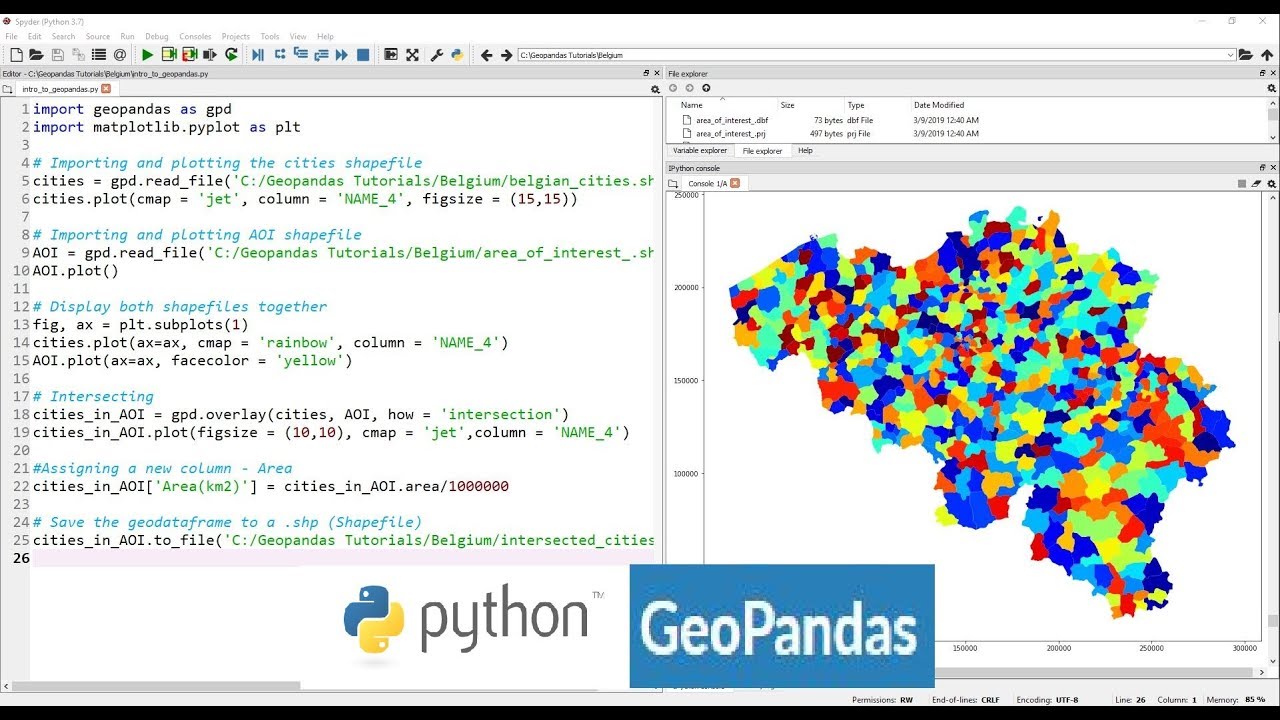
Task: Select the Console 1/A tab
Action: point(708,184)
